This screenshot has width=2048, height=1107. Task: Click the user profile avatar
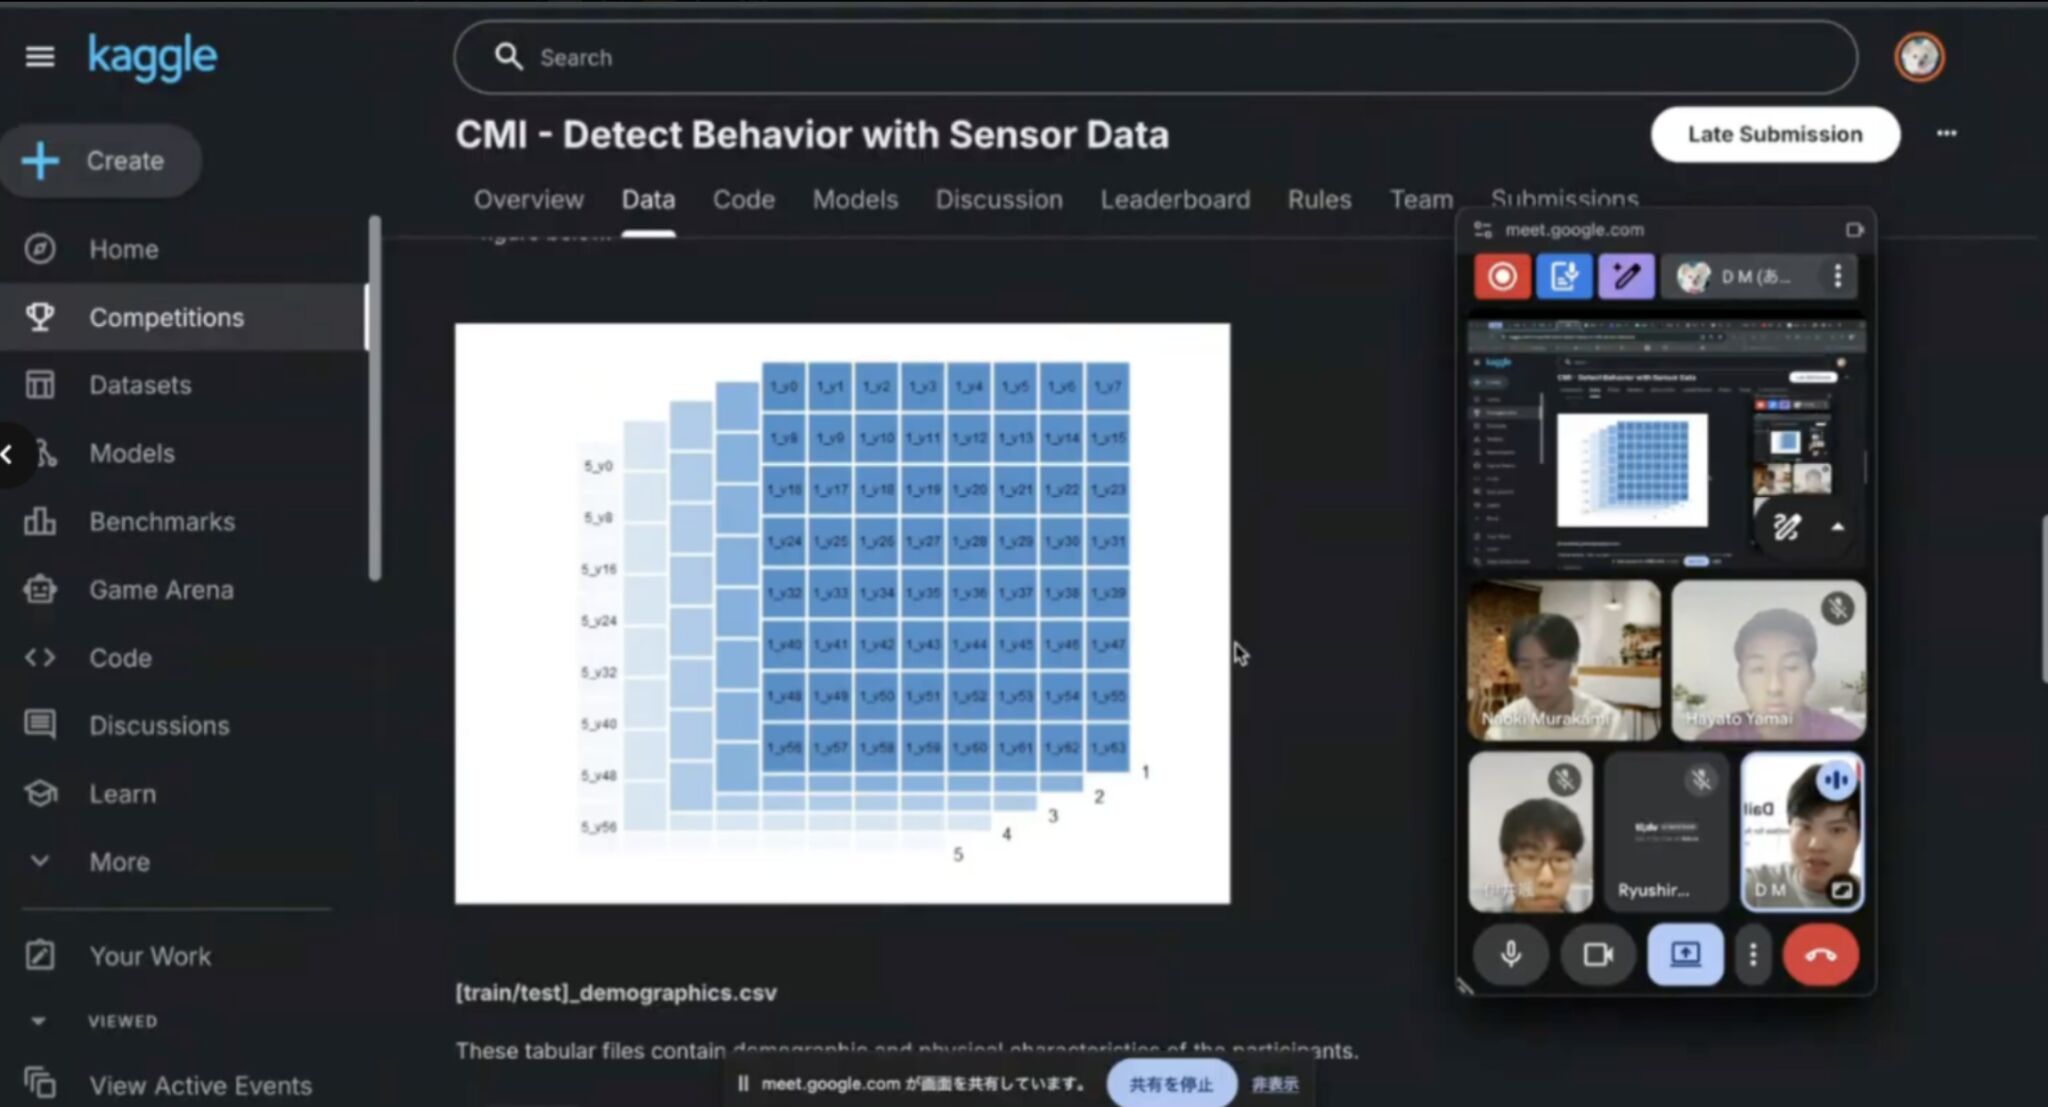1918,57
